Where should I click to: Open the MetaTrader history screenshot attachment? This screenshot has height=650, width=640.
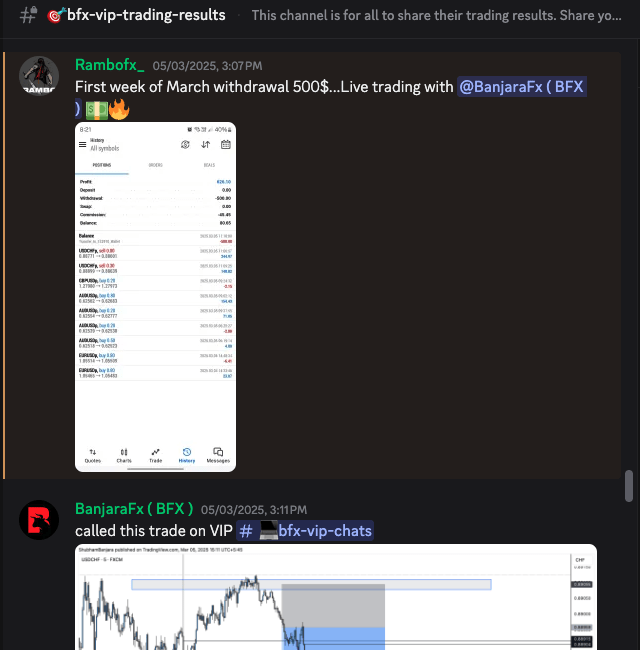(x=155, y=297)
